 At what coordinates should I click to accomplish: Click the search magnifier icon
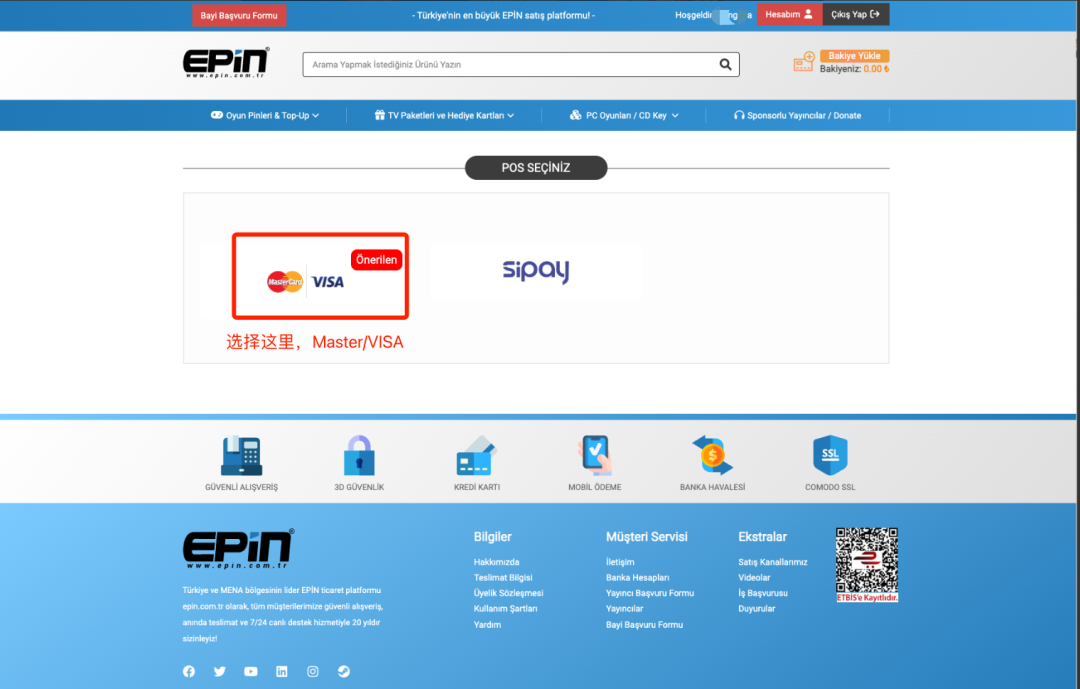[725, 64]
